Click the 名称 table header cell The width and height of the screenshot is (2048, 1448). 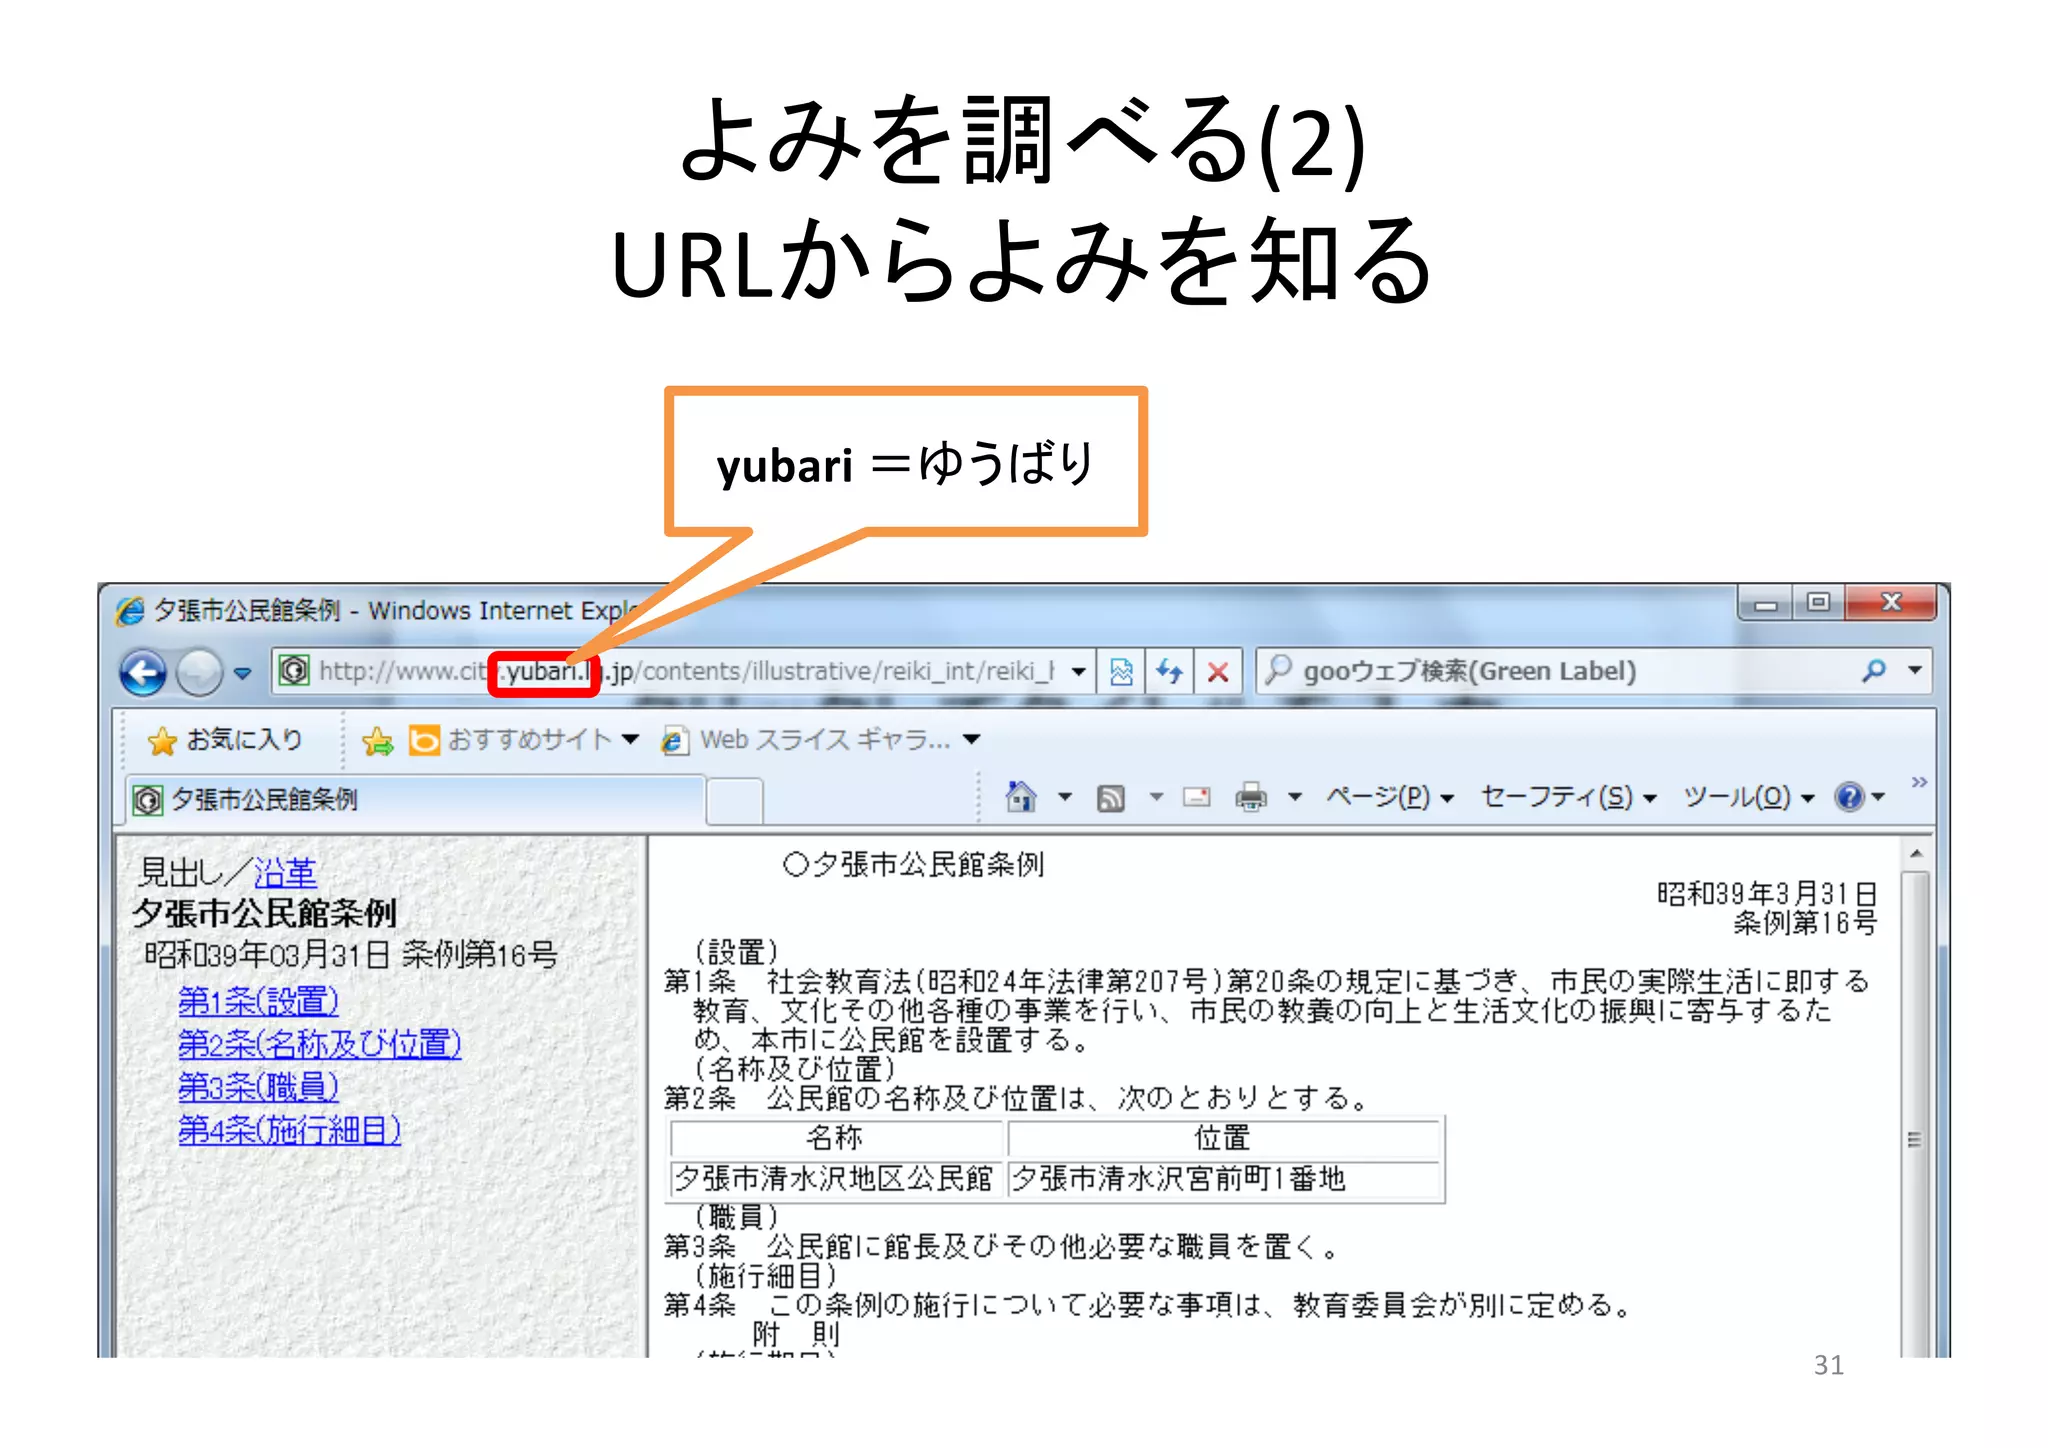[x=835, y=1138]
